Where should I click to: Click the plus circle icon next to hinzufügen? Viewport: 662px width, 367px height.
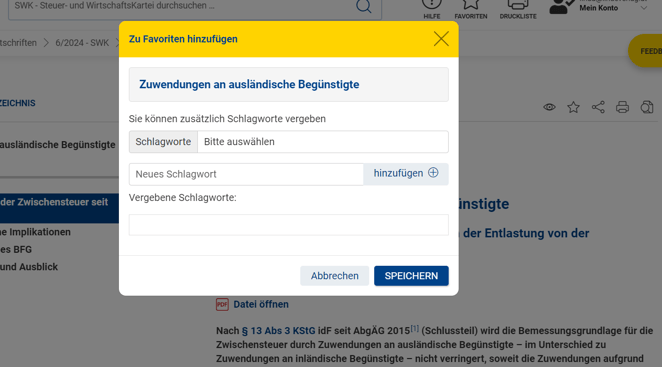coord(433,173)
